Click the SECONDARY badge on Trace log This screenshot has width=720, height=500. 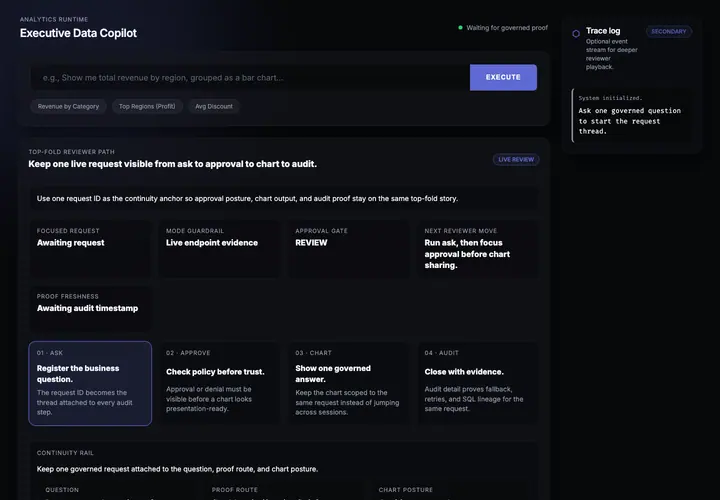(x=669, y=32)
